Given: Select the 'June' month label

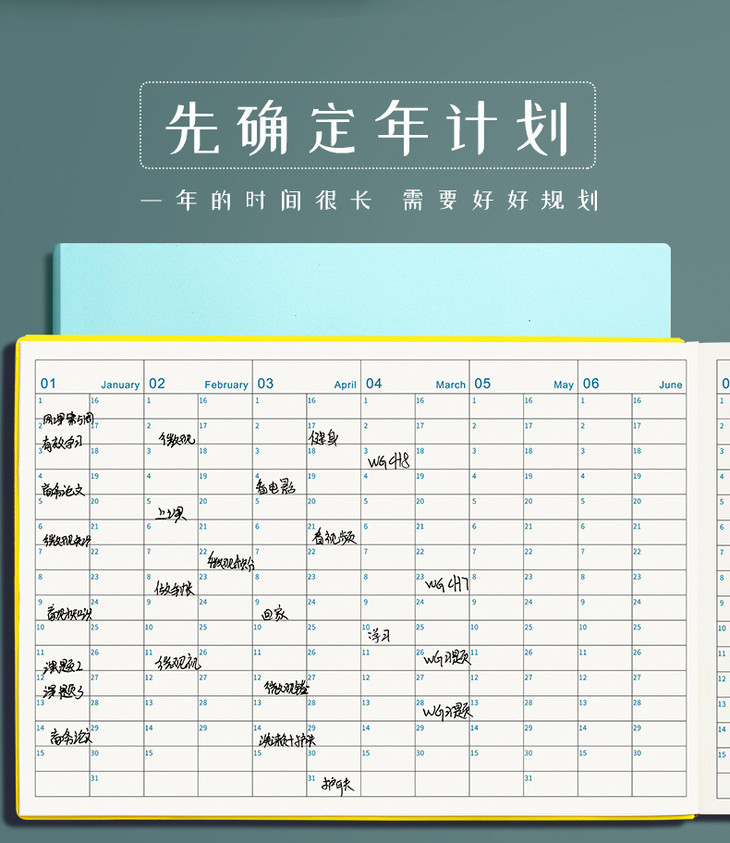Looking at the screenshot, I should [x=670, y=384].
